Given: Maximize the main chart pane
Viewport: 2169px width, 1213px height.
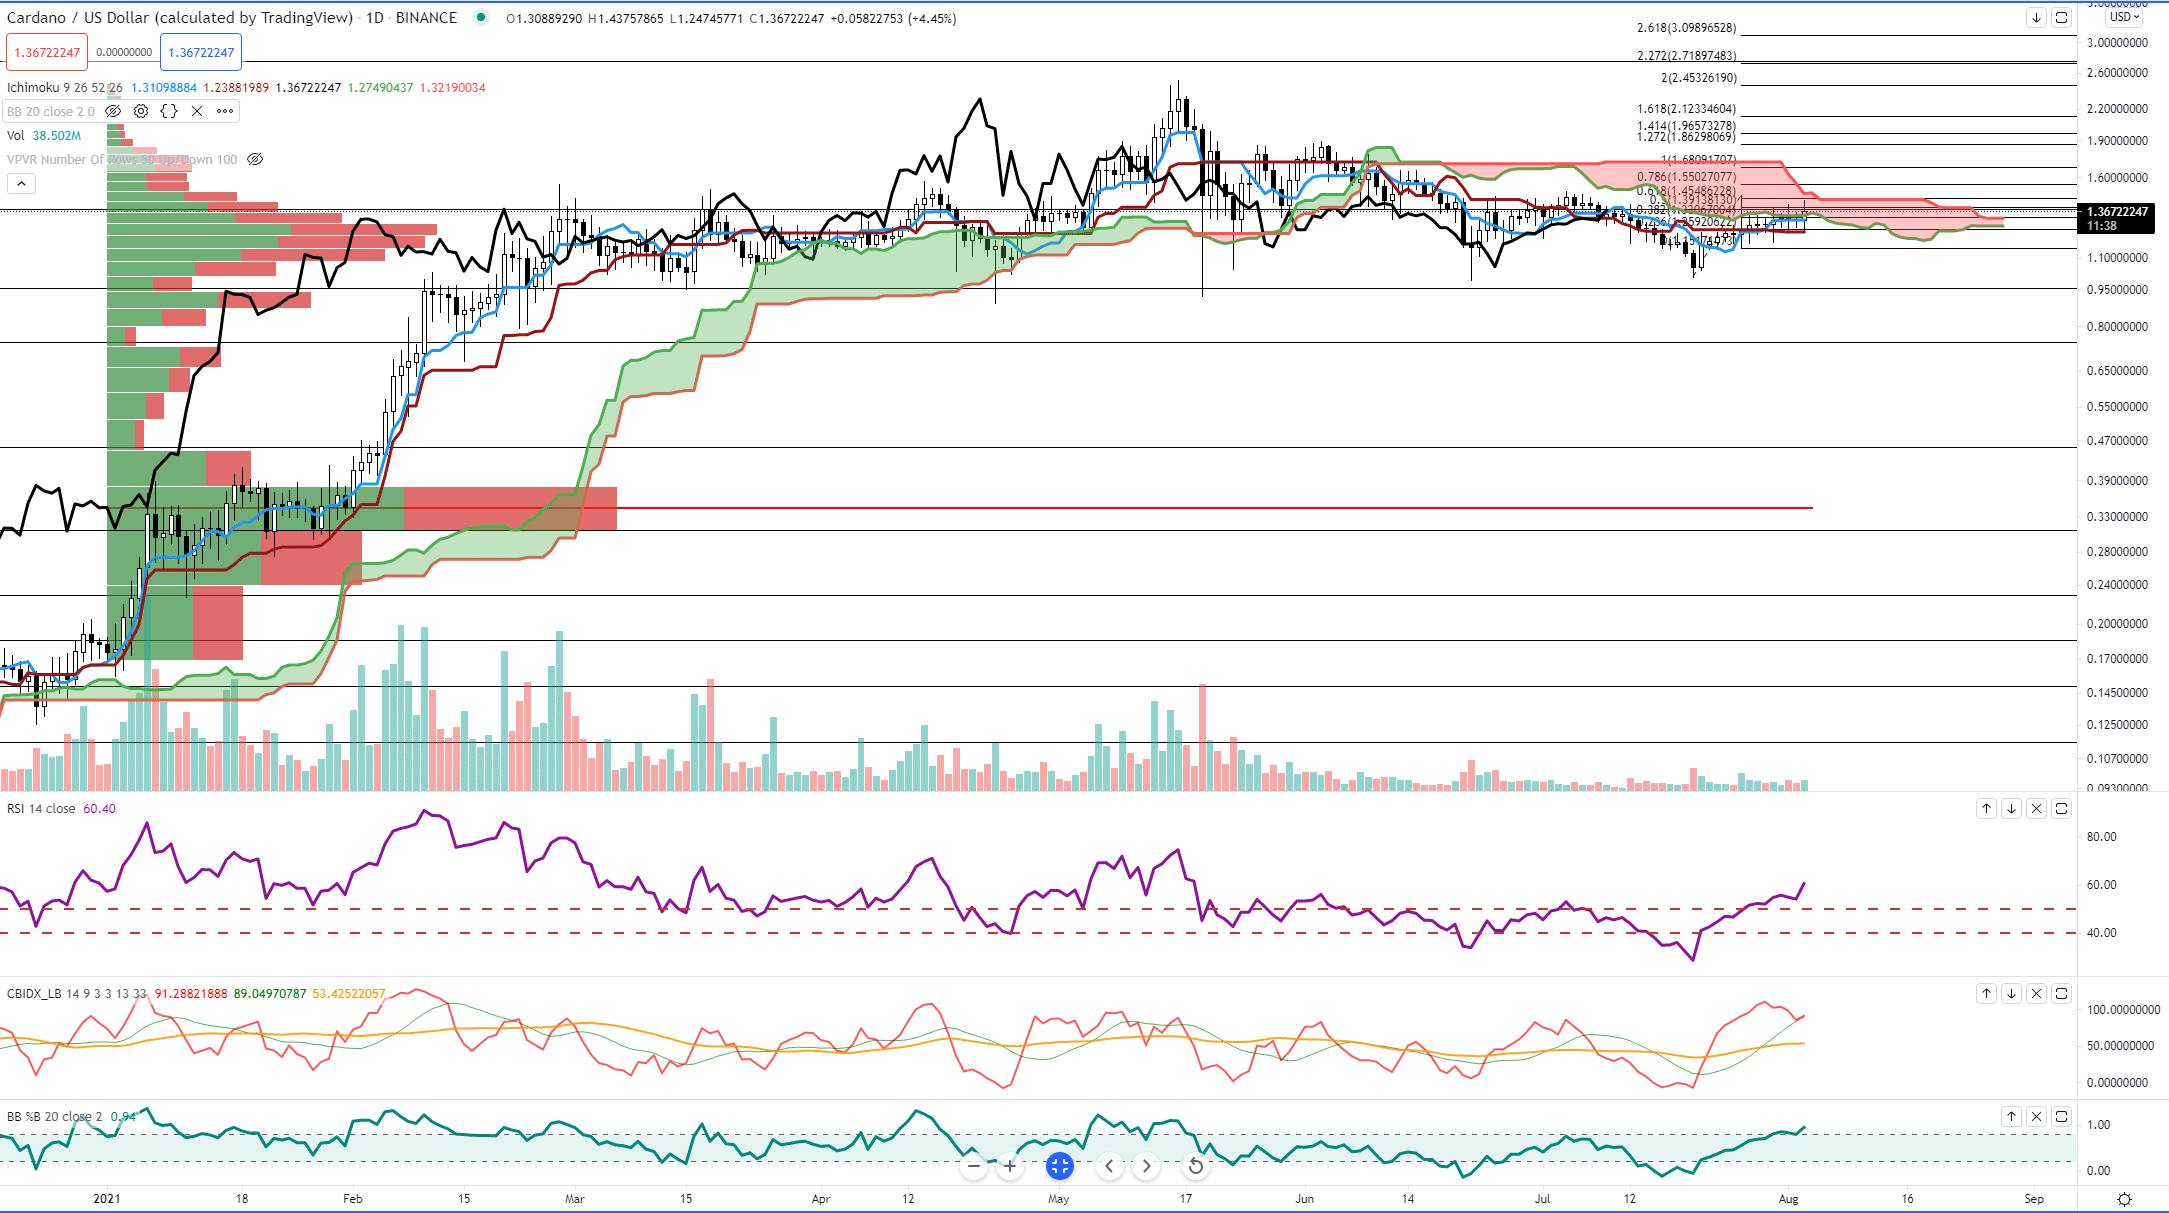Looking at the screenshot, I should [x=2061, y=17].
